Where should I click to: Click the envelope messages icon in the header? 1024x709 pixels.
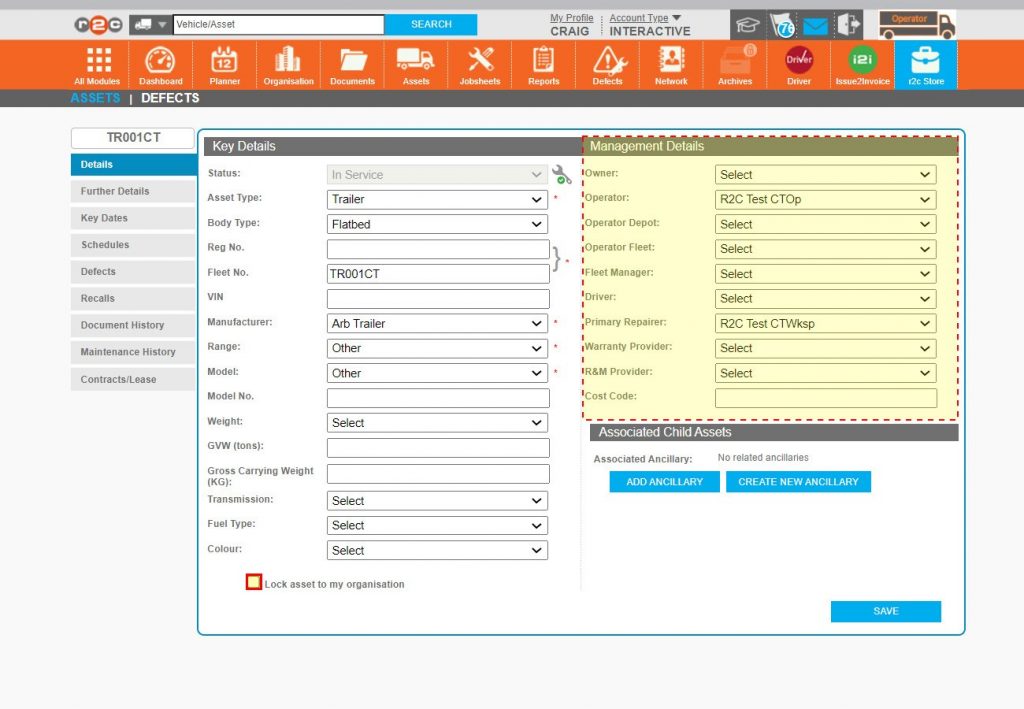click(814, 26)
